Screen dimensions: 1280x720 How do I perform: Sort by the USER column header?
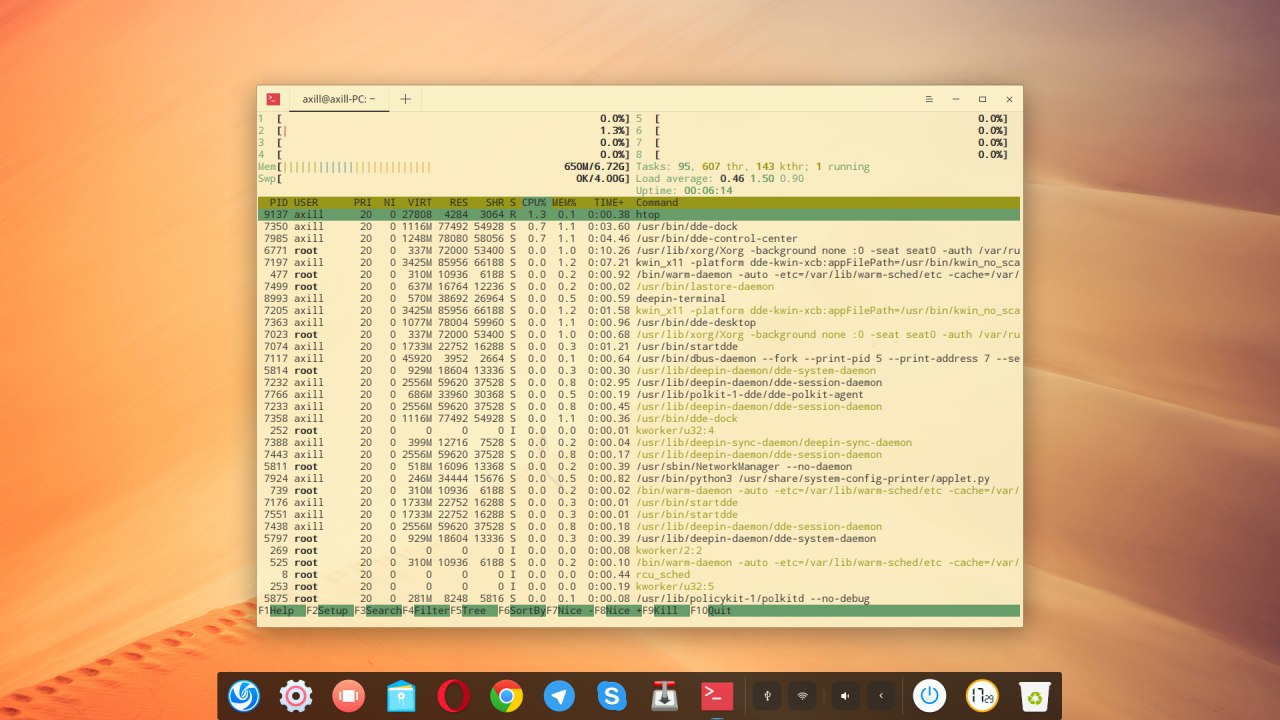point(306,203)
